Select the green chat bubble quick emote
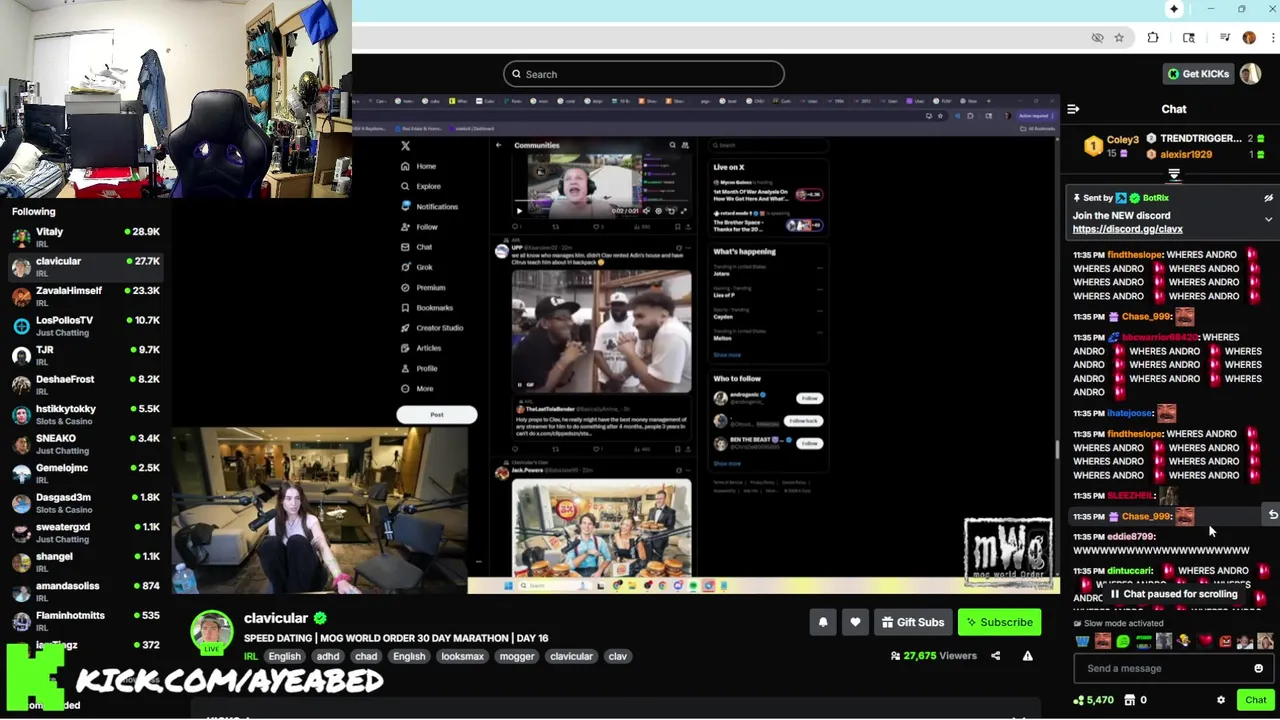 [1123, 642]
